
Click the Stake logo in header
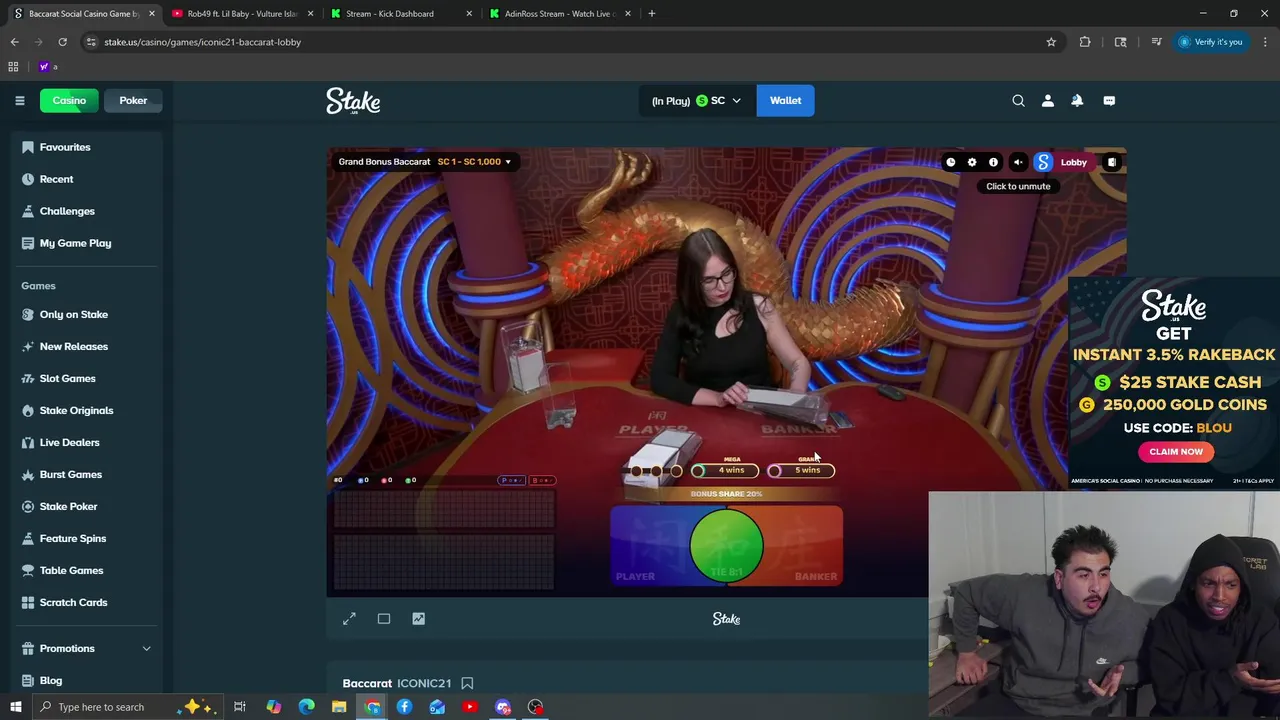pyautogui.click(x=353, y=101)
